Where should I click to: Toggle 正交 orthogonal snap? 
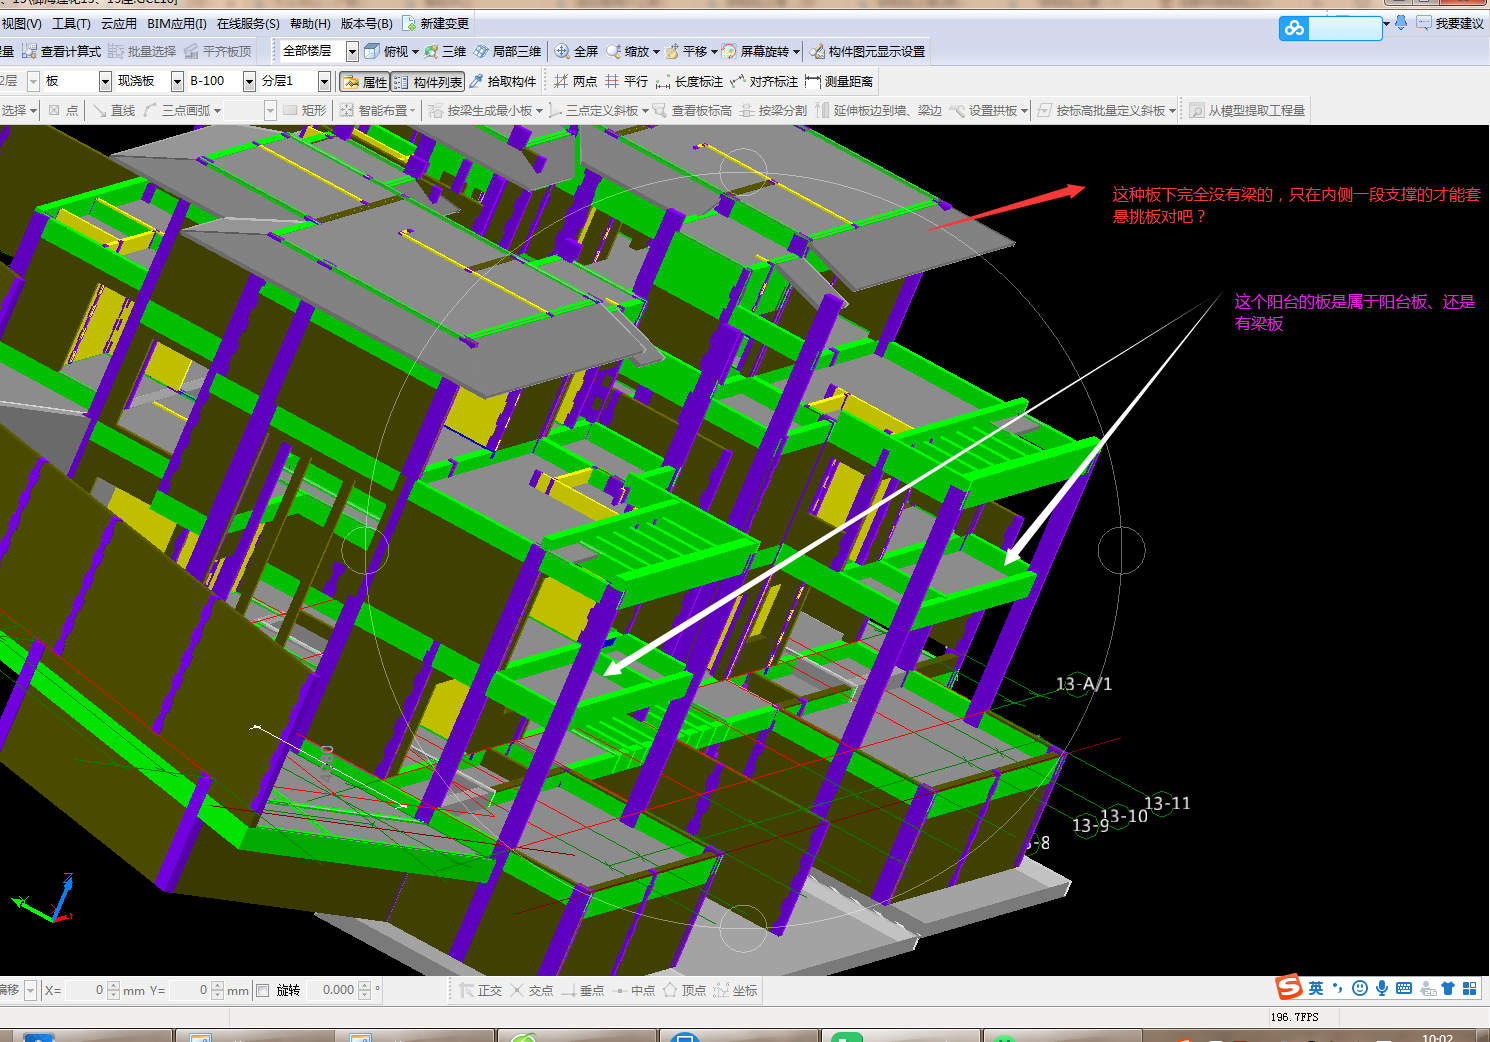[x=481, y=990]
